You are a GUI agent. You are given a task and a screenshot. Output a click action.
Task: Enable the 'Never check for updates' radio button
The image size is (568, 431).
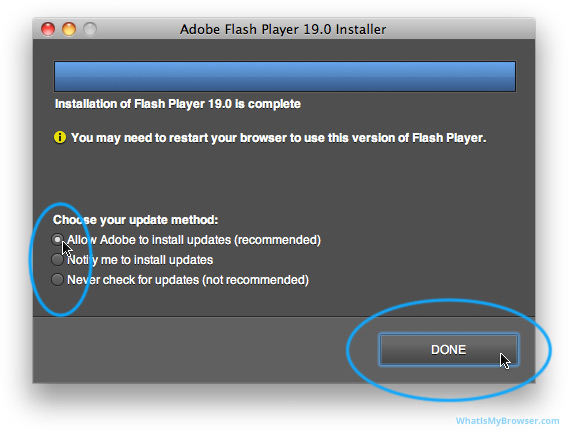pyautogui.click(x=58, y=280)
